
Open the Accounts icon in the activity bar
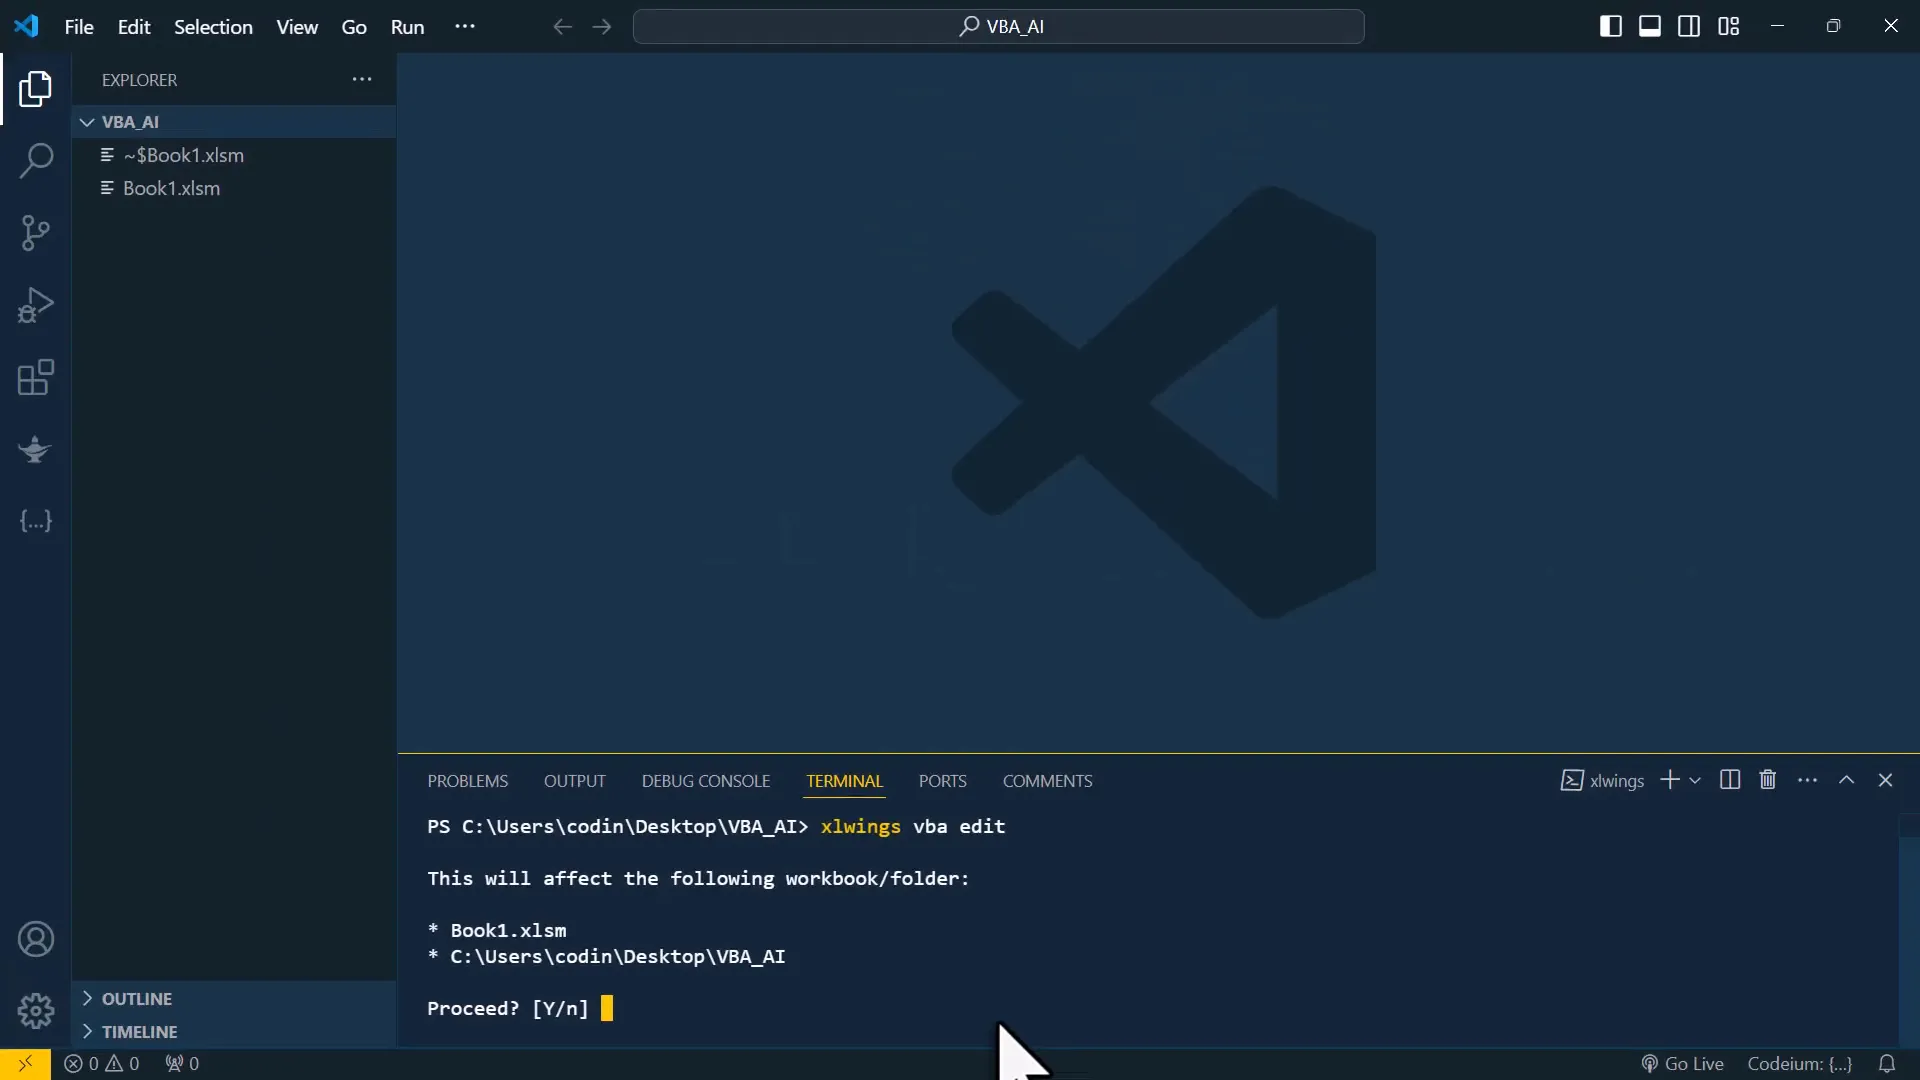pyautogui.click(x=36, y=940)
